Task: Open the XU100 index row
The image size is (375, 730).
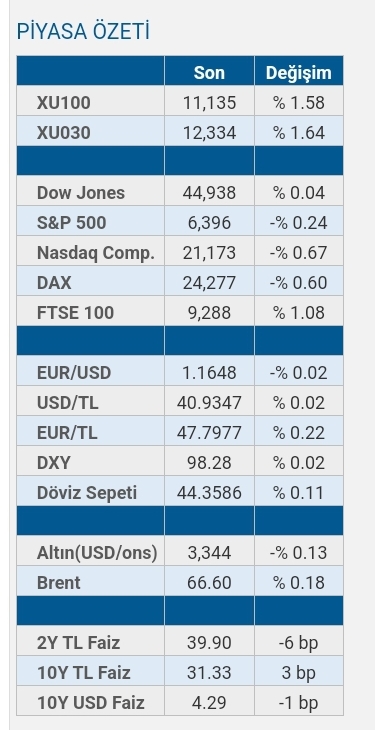Action: click(180, 102)
